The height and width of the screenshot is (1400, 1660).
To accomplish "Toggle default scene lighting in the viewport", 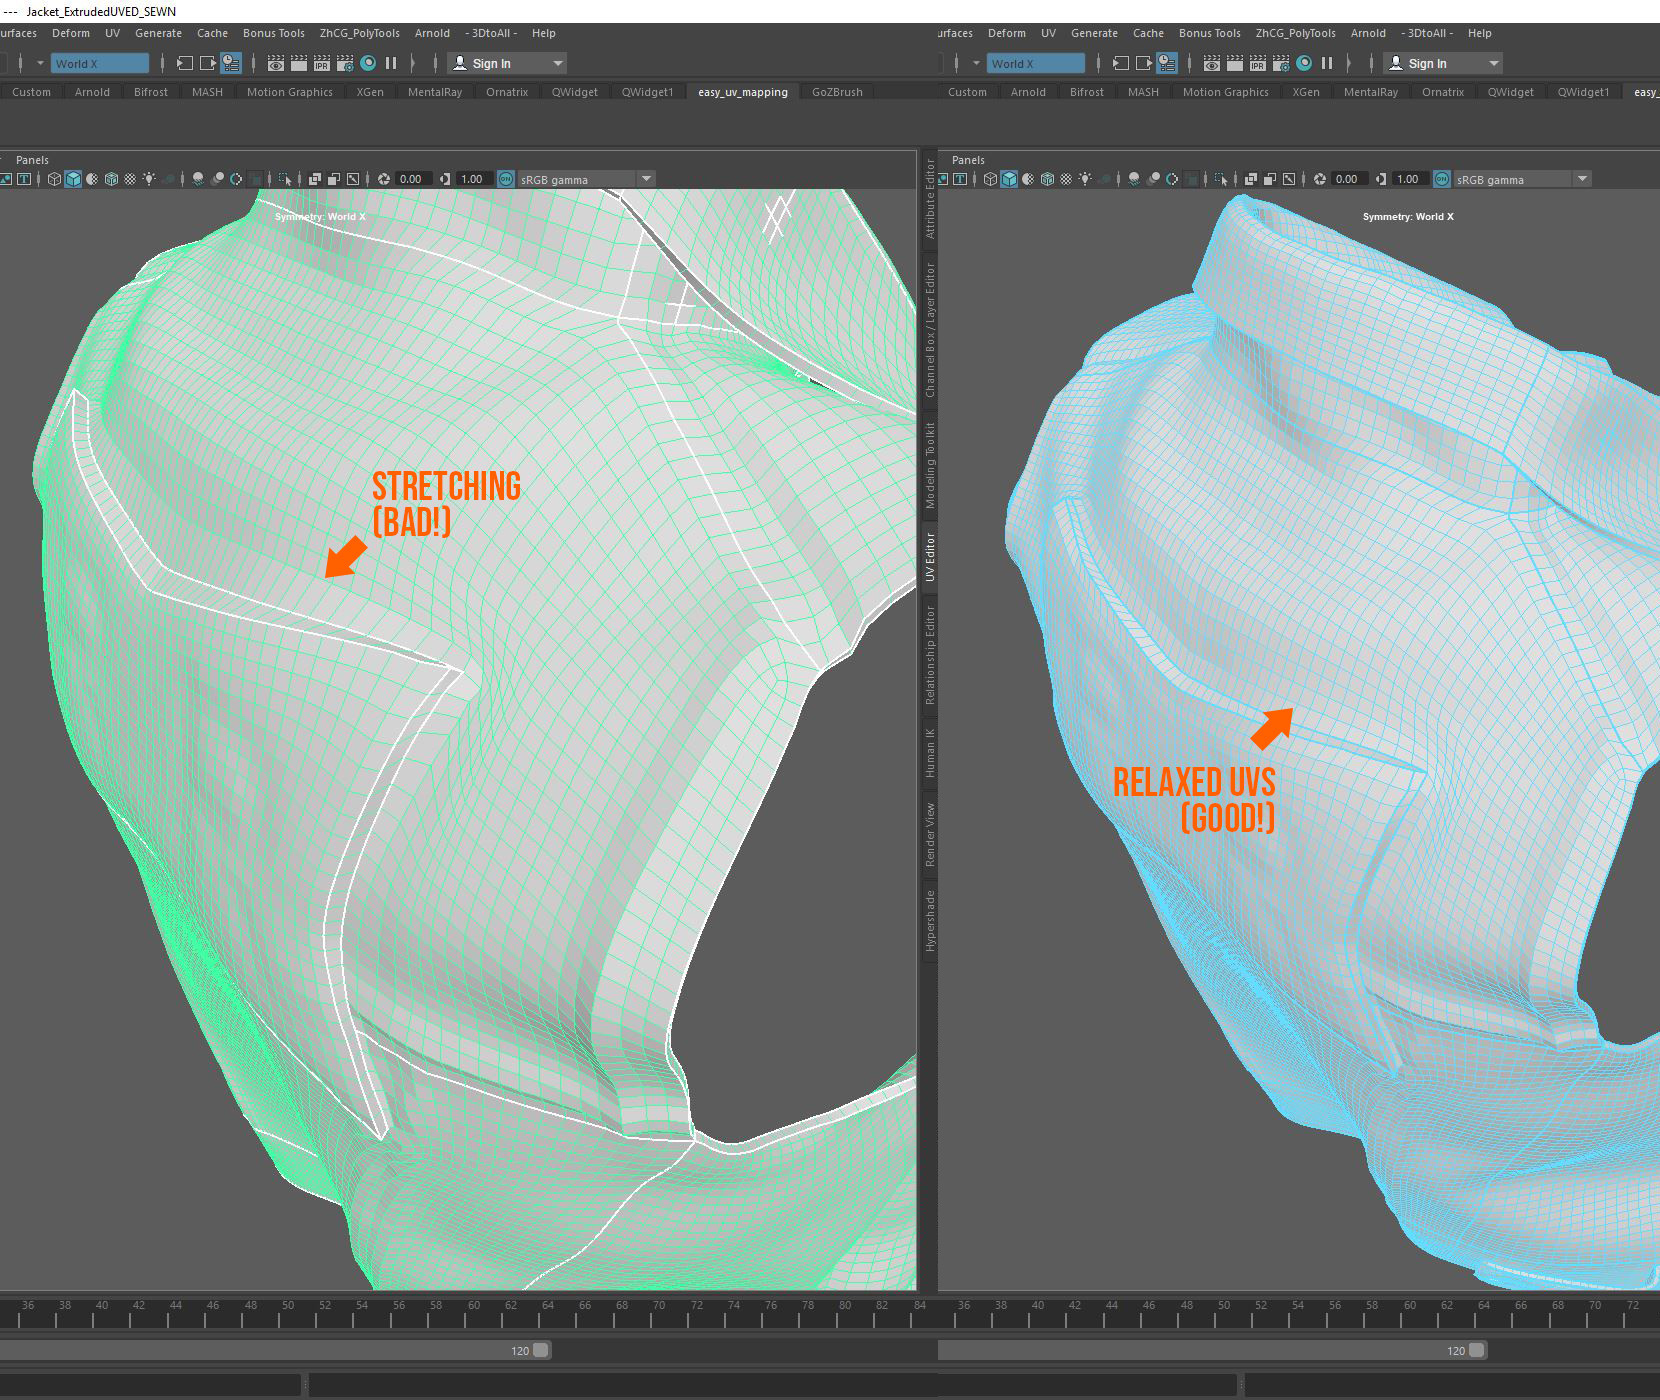I will [x=150, y=179].
